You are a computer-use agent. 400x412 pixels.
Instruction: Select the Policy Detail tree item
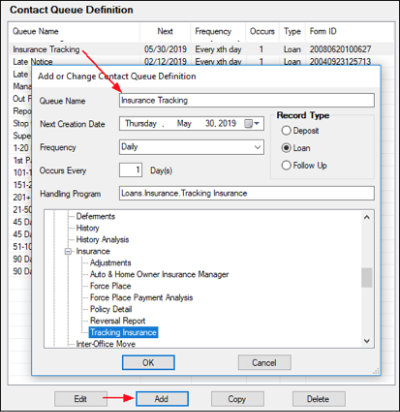click(x=111, y=309)
